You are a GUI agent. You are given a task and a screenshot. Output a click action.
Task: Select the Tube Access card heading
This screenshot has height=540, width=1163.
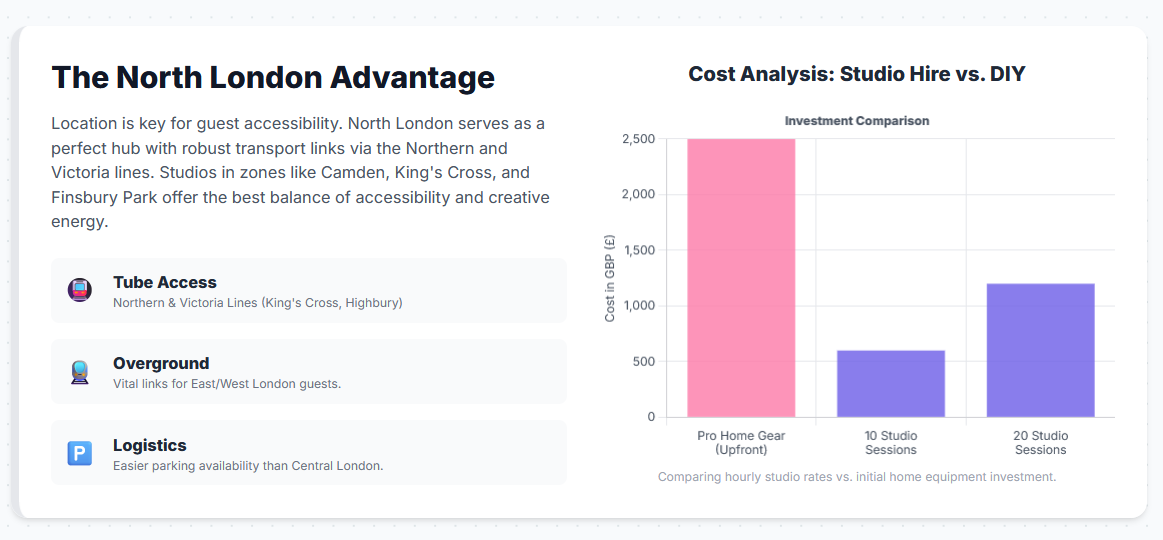click(x=165, y=282)
